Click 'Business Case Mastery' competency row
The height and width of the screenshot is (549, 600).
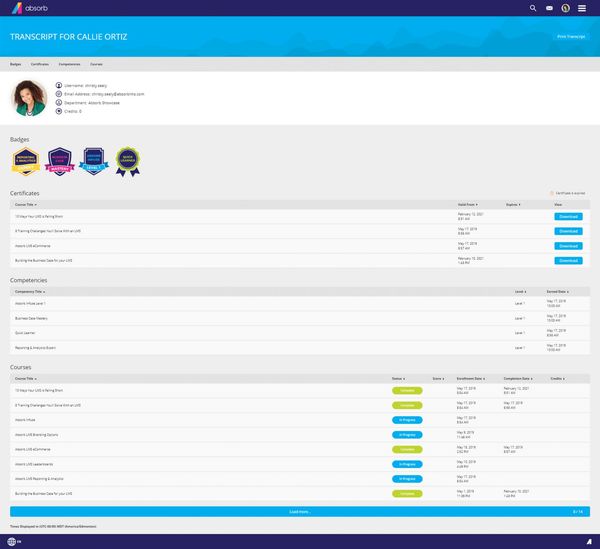[300, 318]
